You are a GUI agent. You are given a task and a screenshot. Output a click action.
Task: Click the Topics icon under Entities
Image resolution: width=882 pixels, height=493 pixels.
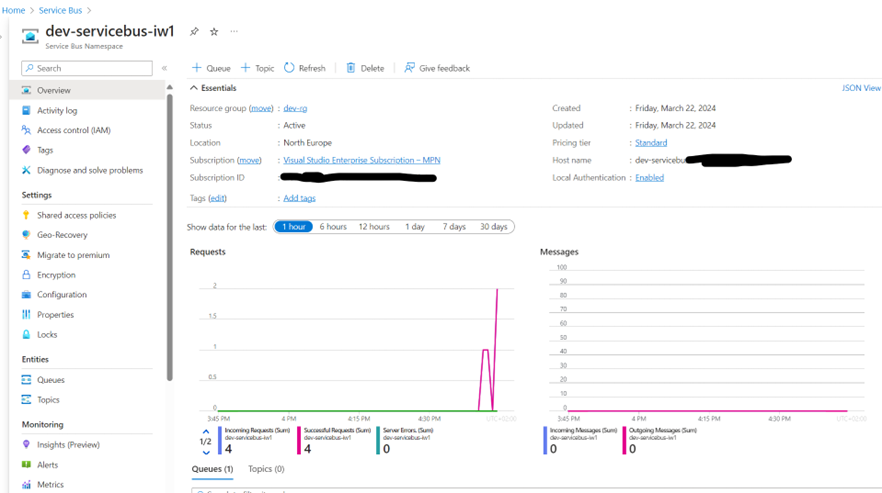26,400
